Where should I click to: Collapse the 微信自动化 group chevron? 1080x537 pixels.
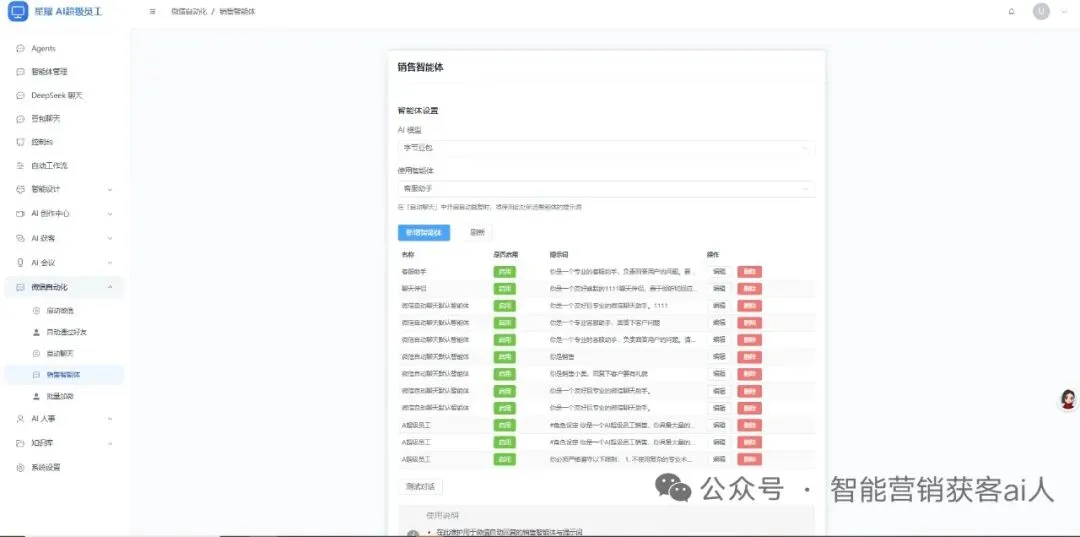point(110,287)
